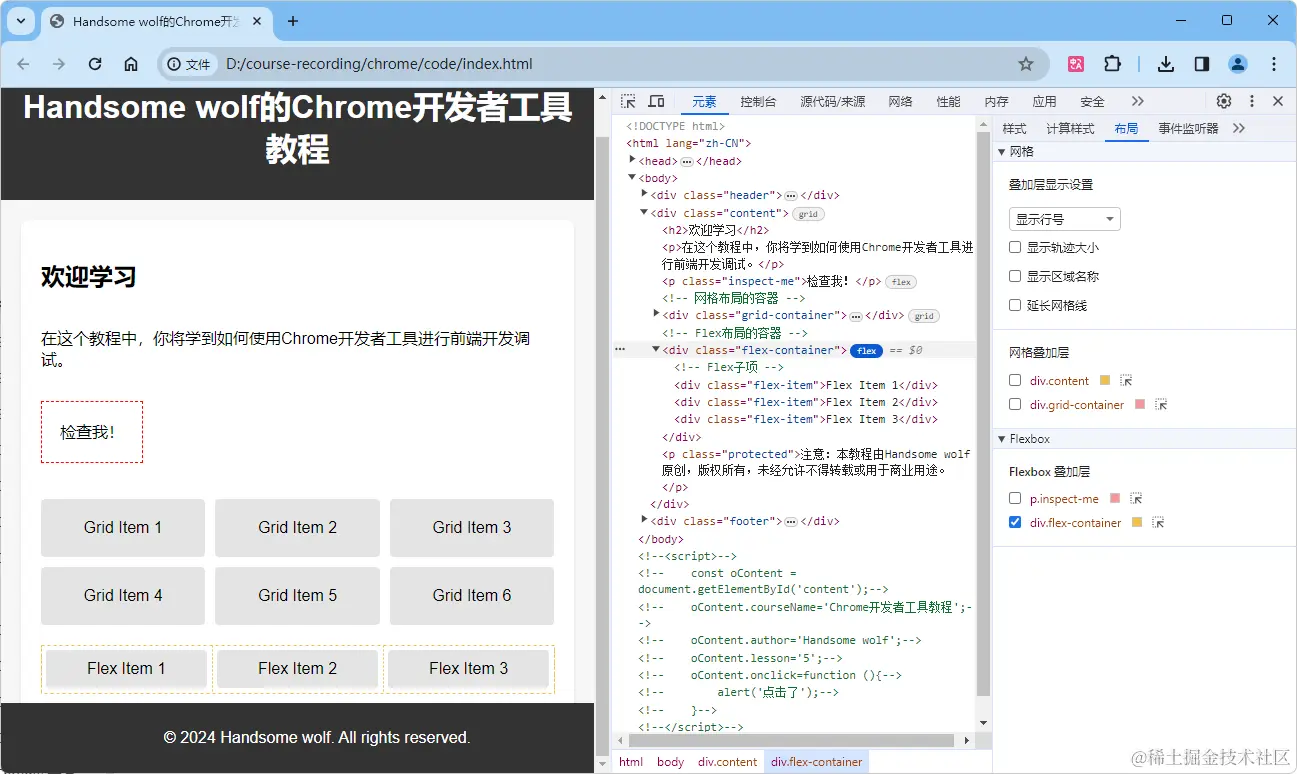Uncheck the div.flex-container flexbox overlay
This screenshot has width=1297, height=774.
1015,522
